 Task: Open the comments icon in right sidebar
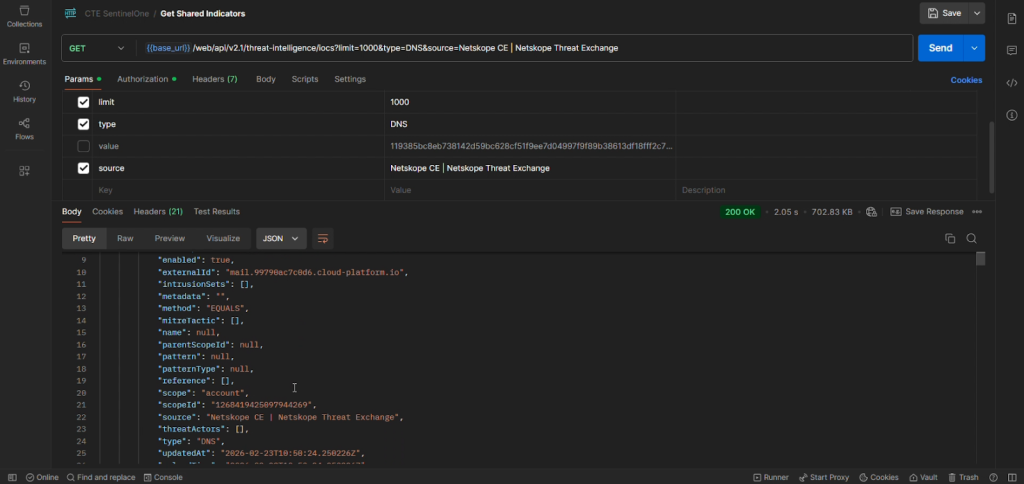coord(1012,50)
